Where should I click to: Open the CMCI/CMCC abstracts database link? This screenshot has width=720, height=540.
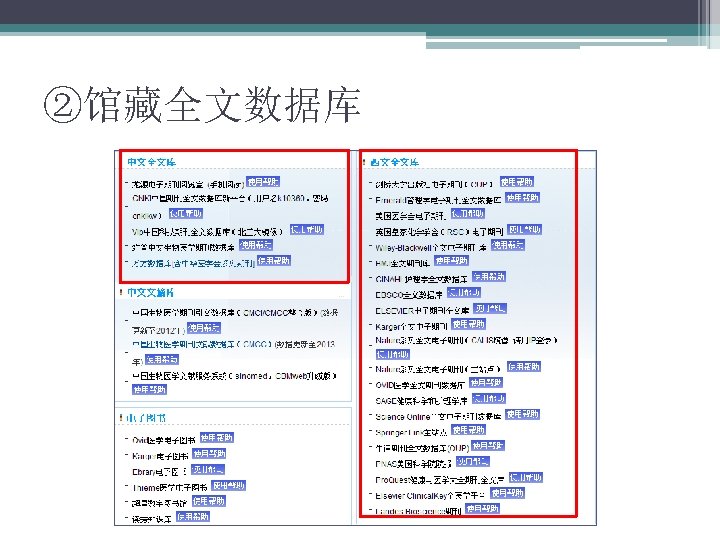point(235,321)
